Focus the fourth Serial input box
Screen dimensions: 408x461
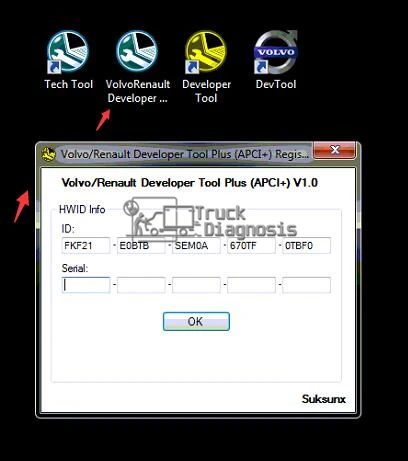point(251,285)
